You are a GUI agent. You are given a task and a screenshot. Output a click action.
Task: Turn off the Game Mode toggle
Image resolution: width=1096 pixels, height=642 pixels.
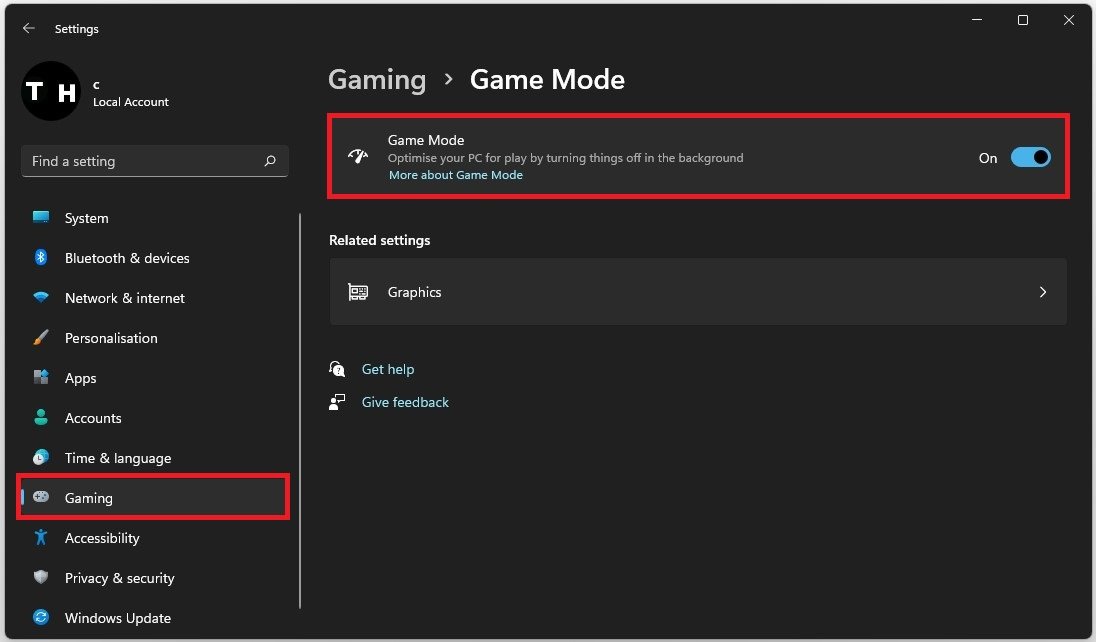click(1030, 158)
